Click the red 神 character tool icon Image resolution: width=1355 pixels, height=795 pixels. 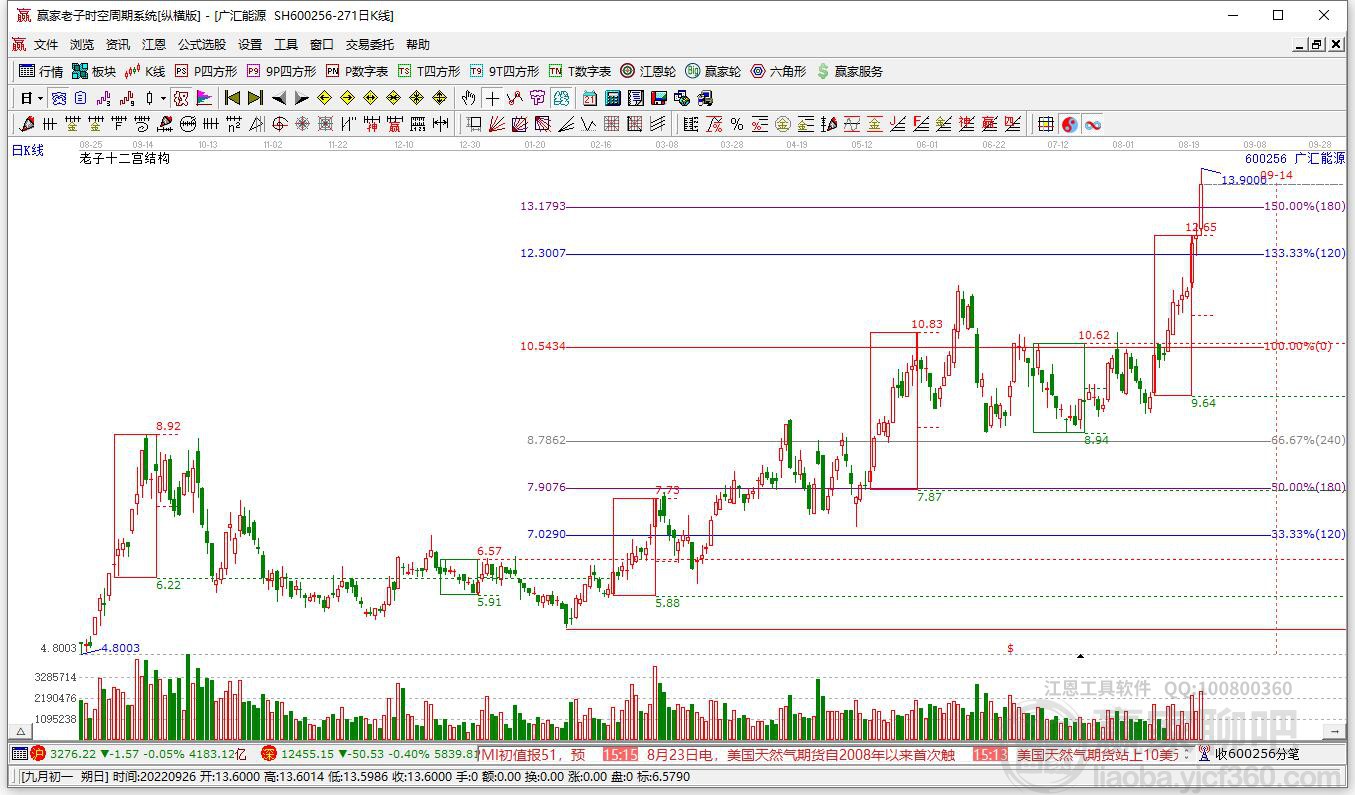(371, 124)
